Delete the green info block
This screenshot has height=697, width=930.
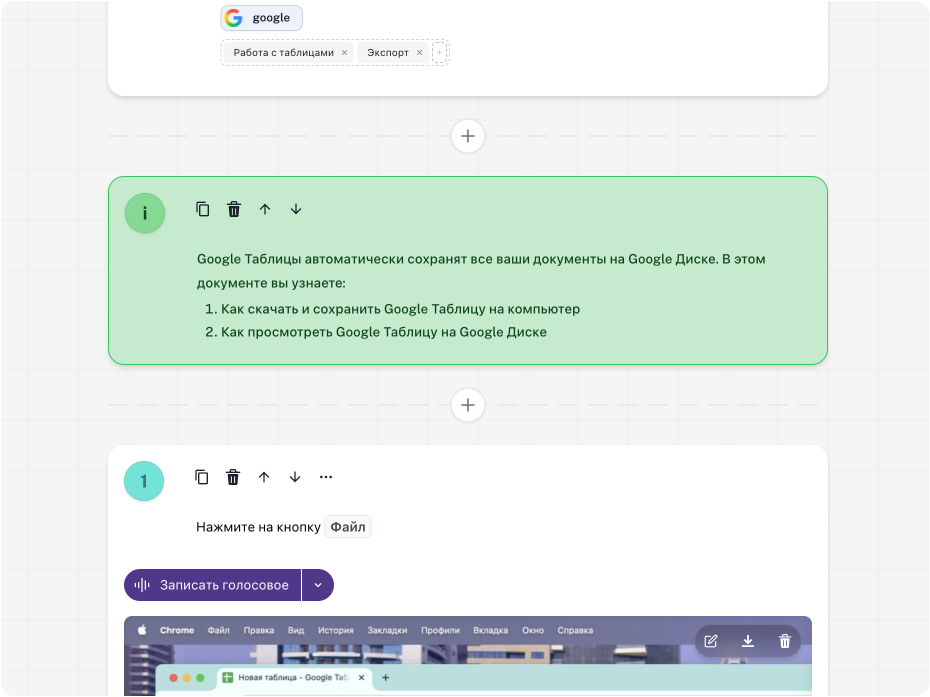tap(234, 209)
